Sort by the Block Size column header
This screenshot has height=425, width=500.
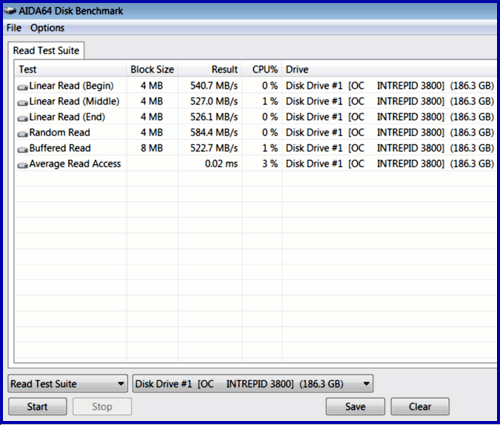point(152,69)
